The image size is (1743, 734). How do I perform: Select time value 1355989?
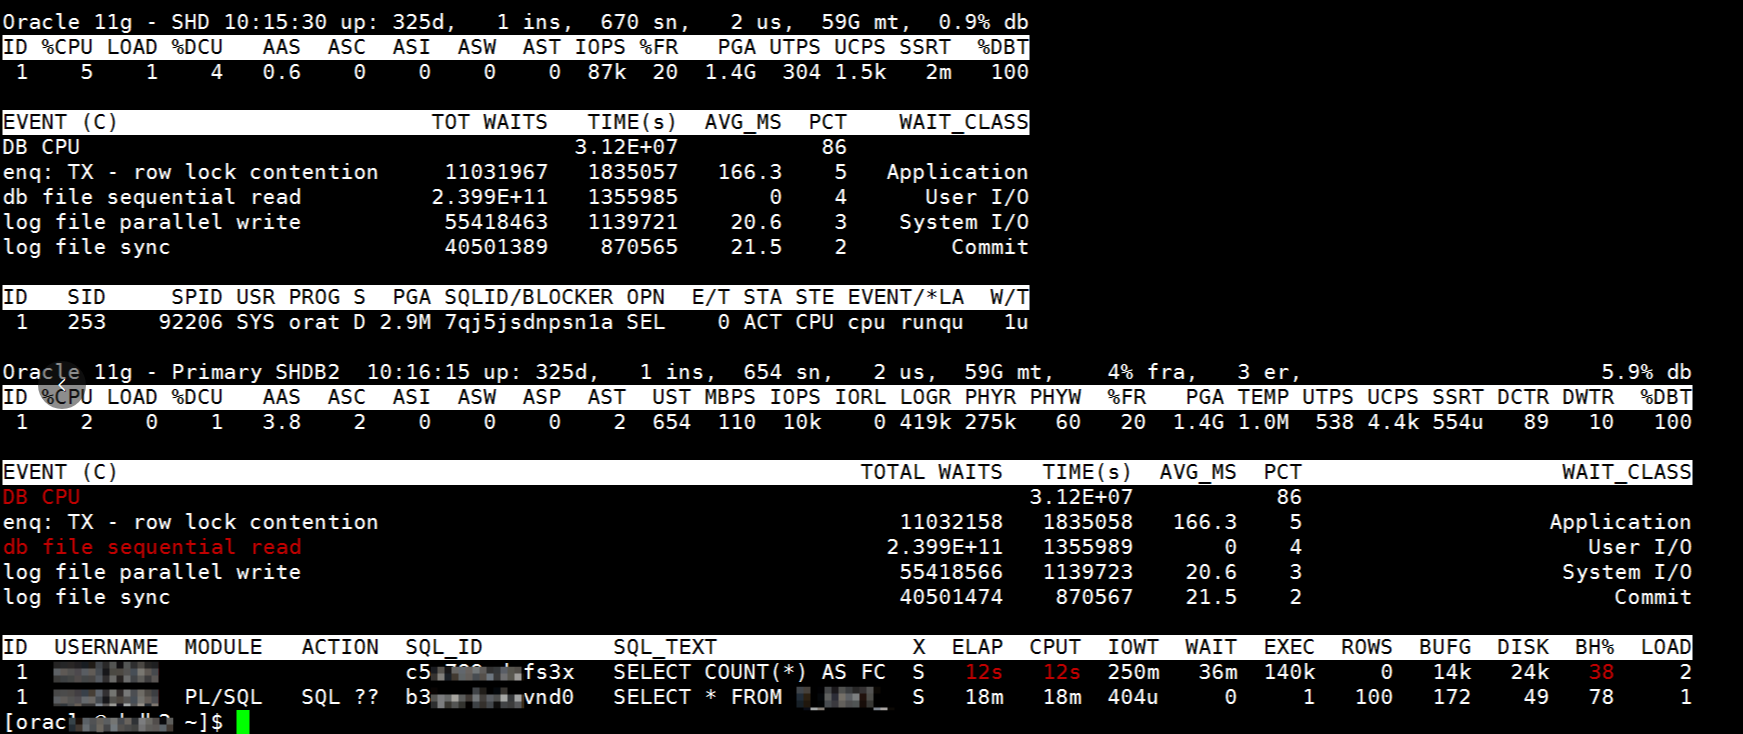(x=1088, y=547)
